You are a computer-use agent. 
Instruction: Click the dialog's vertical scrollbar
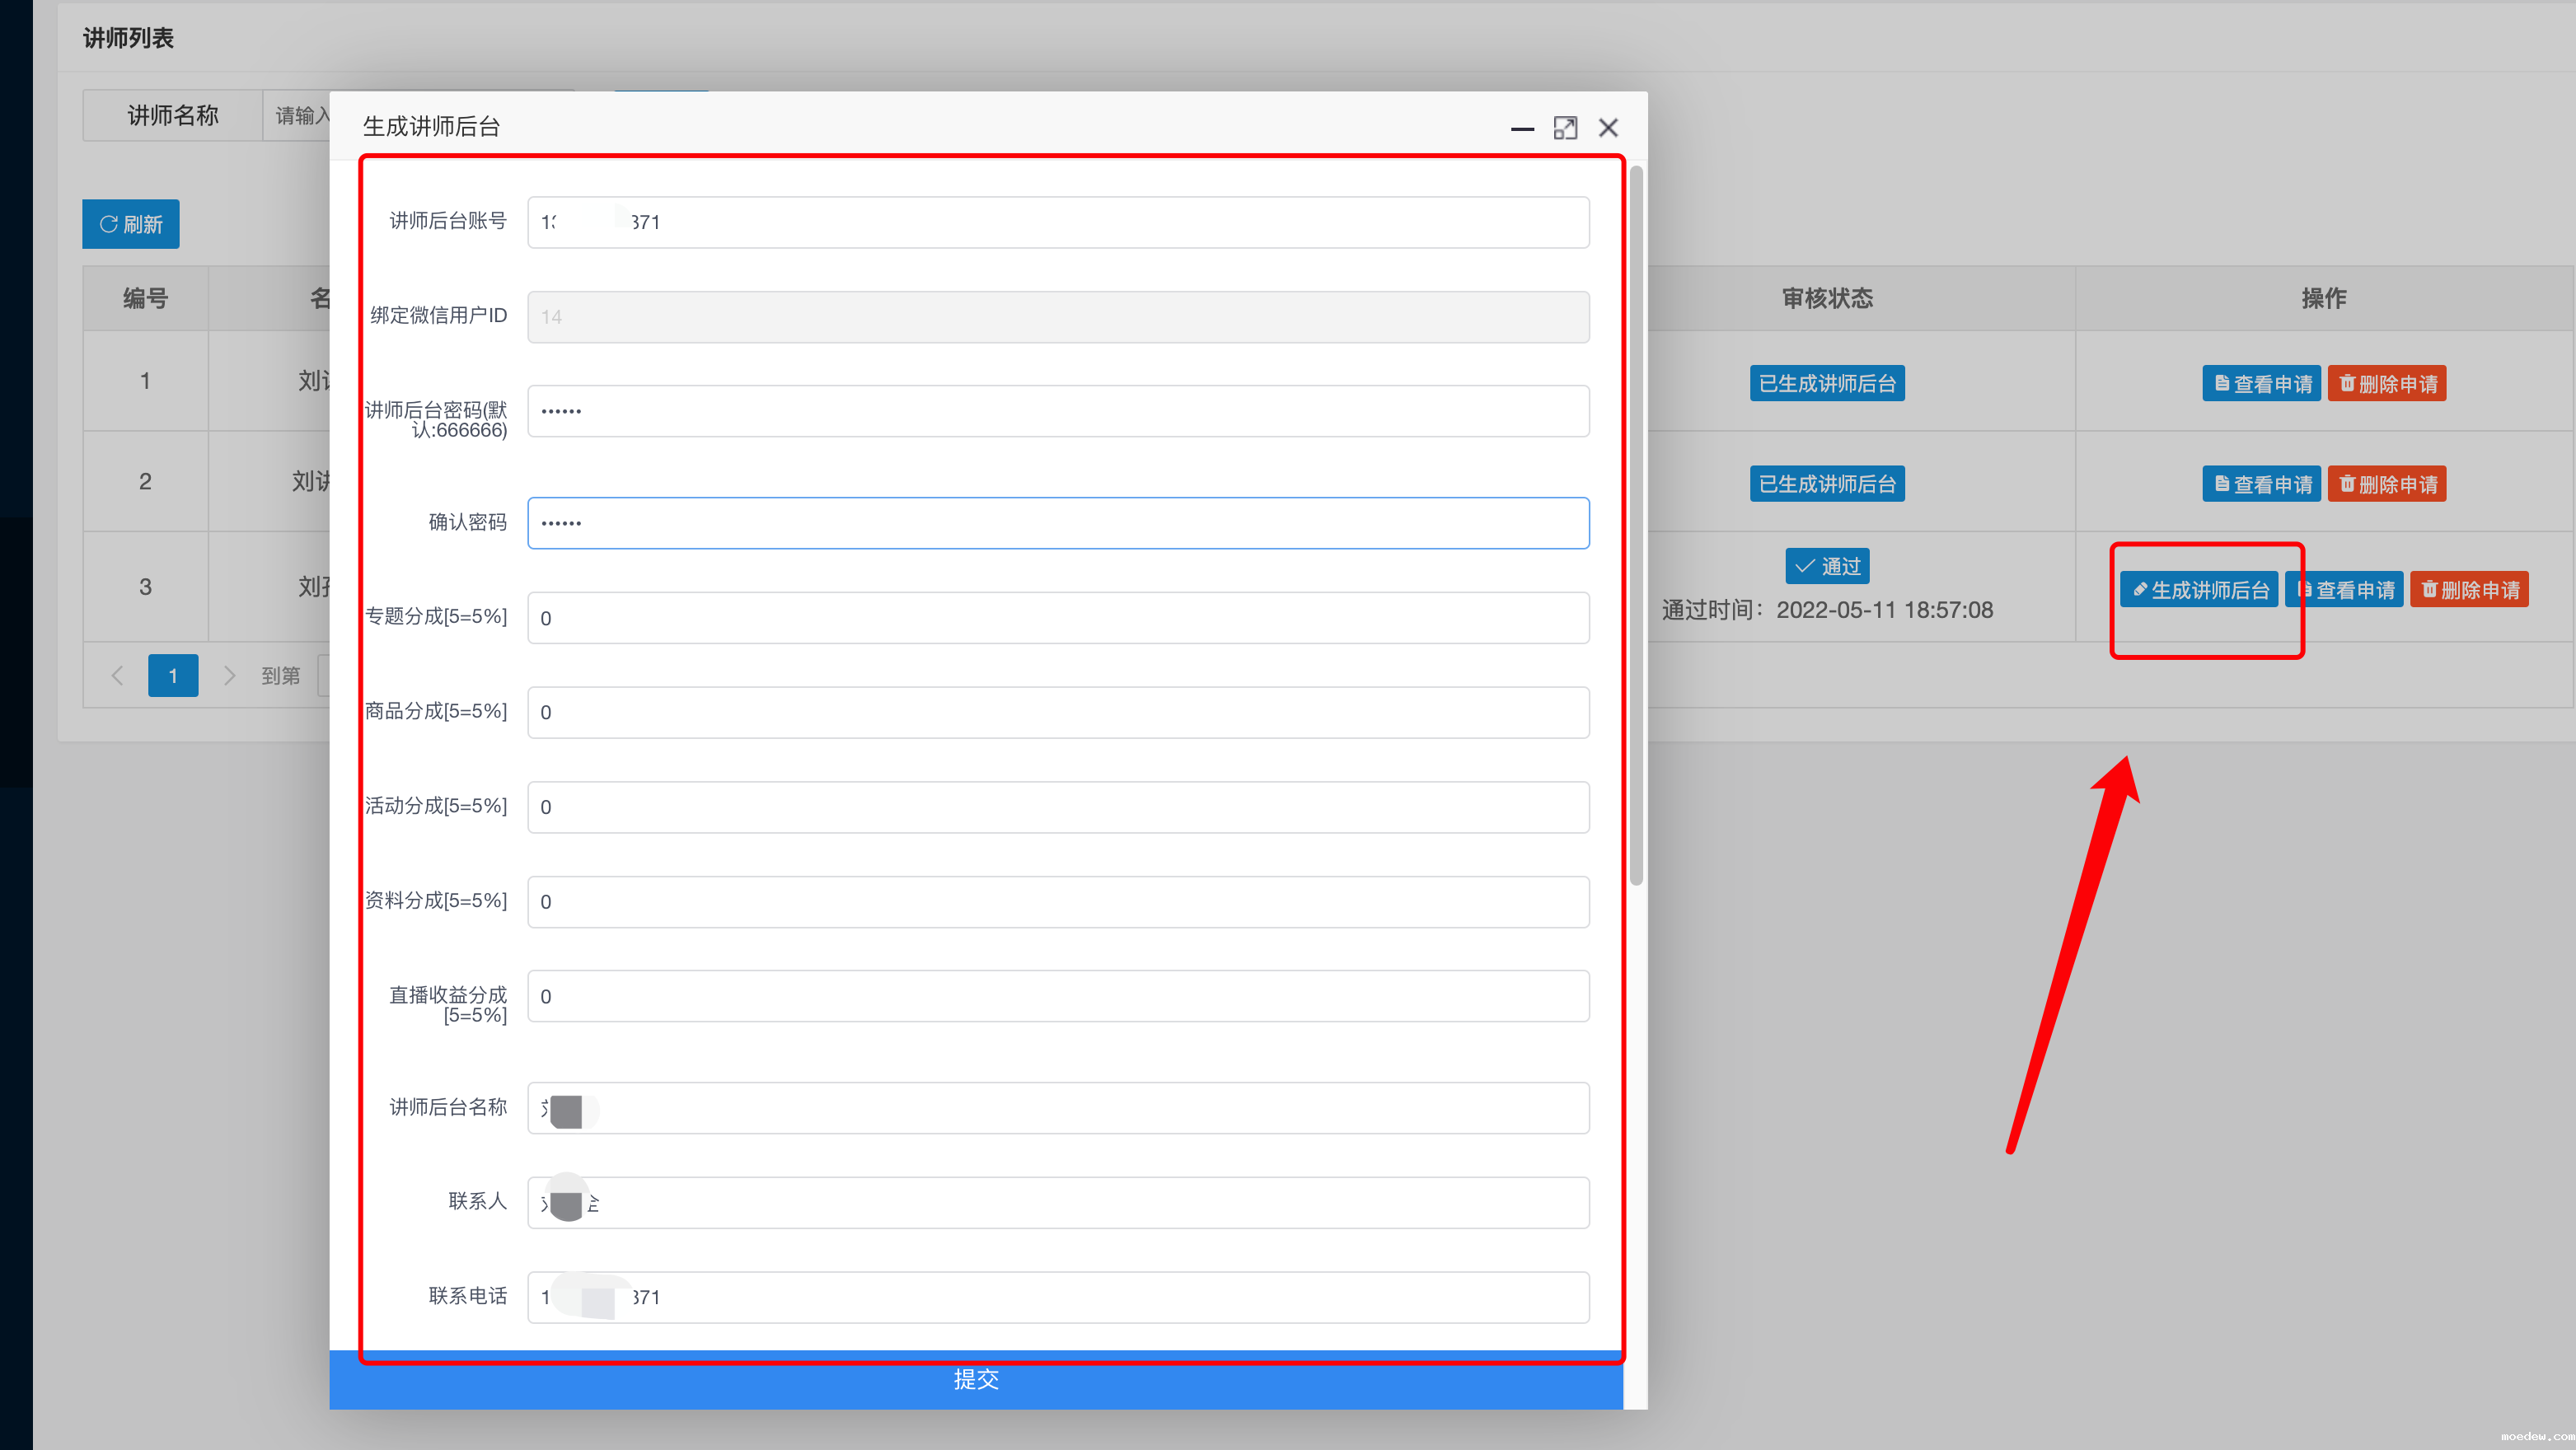(x=1636, y=525)
